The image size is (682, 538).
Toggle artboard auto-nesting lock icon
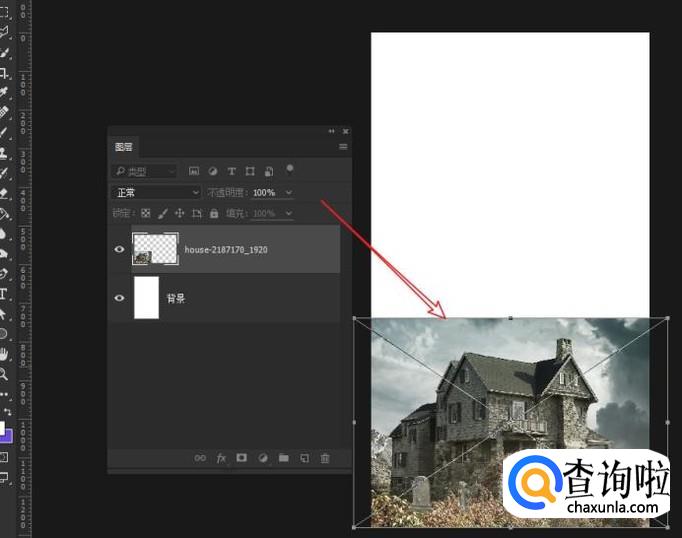click(197, 213)
